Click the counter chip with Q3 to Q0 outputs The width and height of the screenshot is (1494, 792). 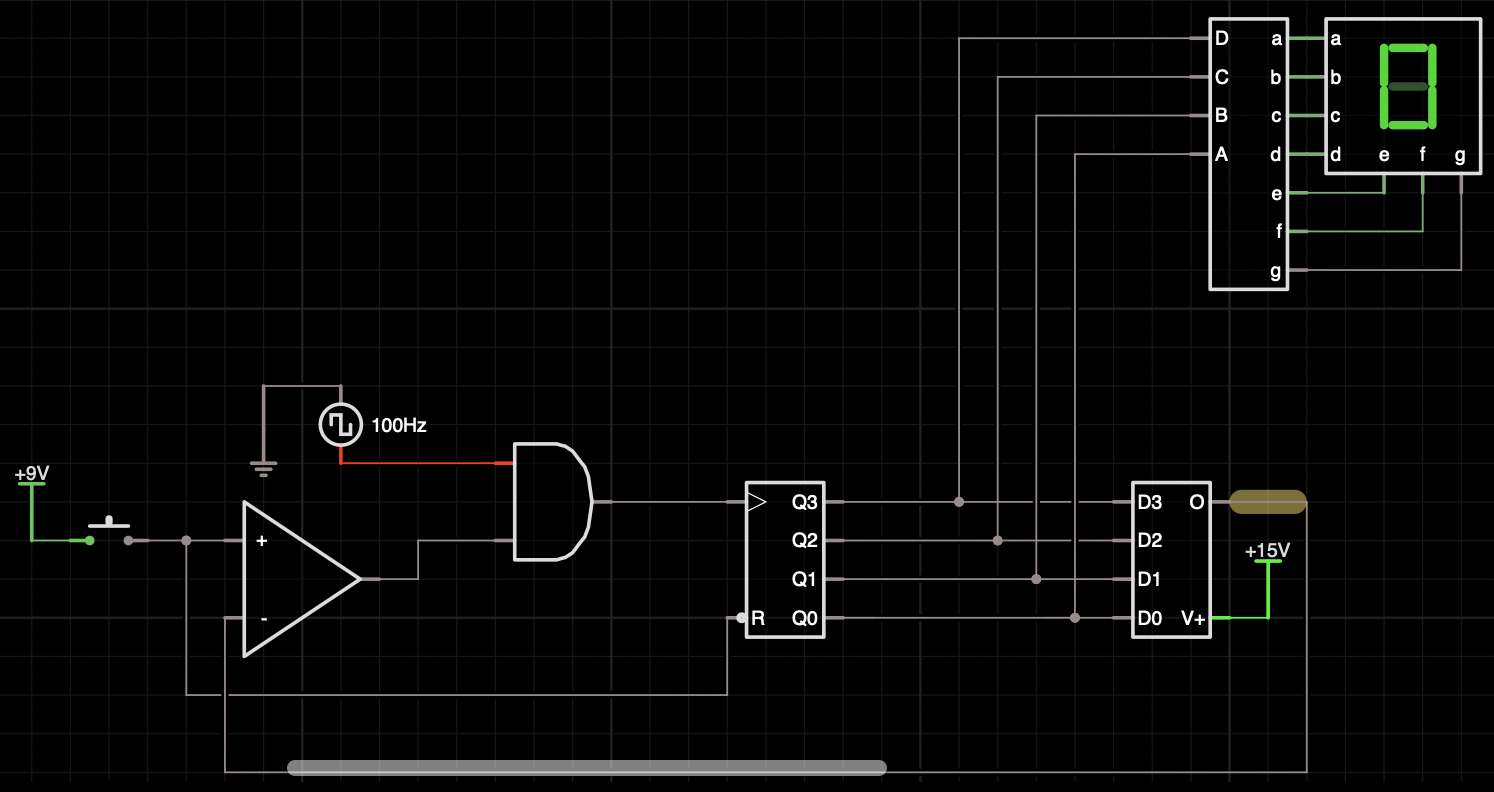(785, 559)
